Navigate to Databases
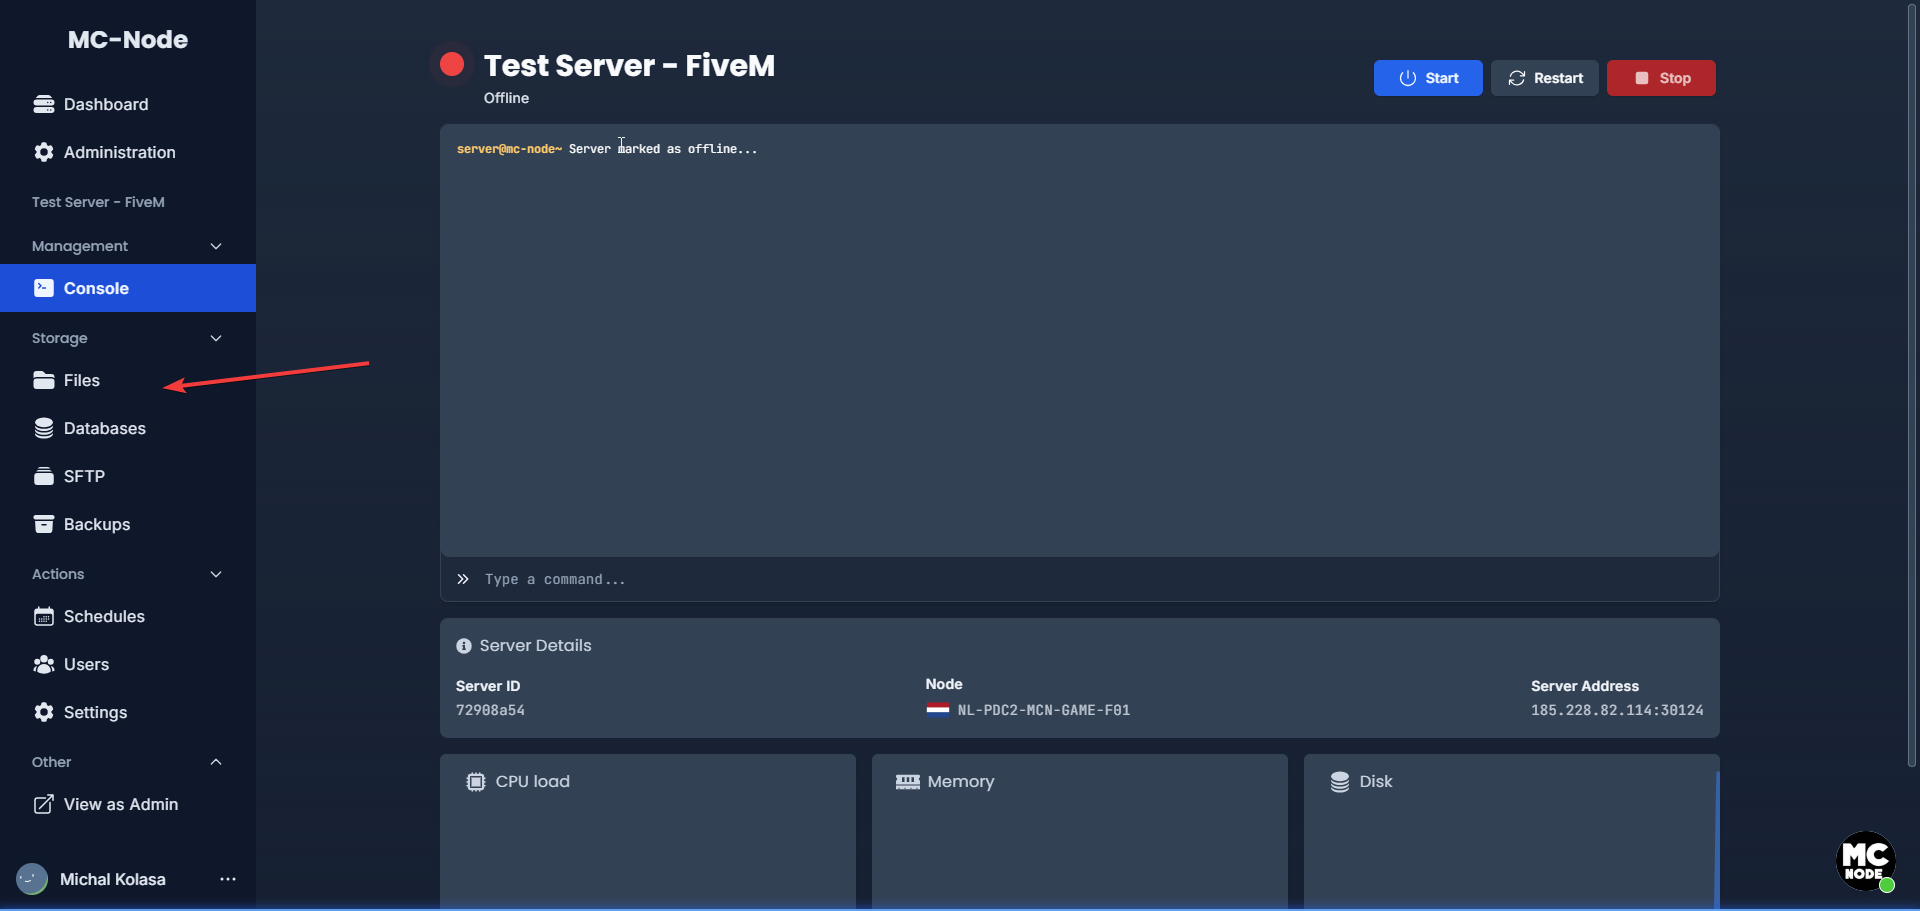1920x911 pixels. (x=128, y=428)
